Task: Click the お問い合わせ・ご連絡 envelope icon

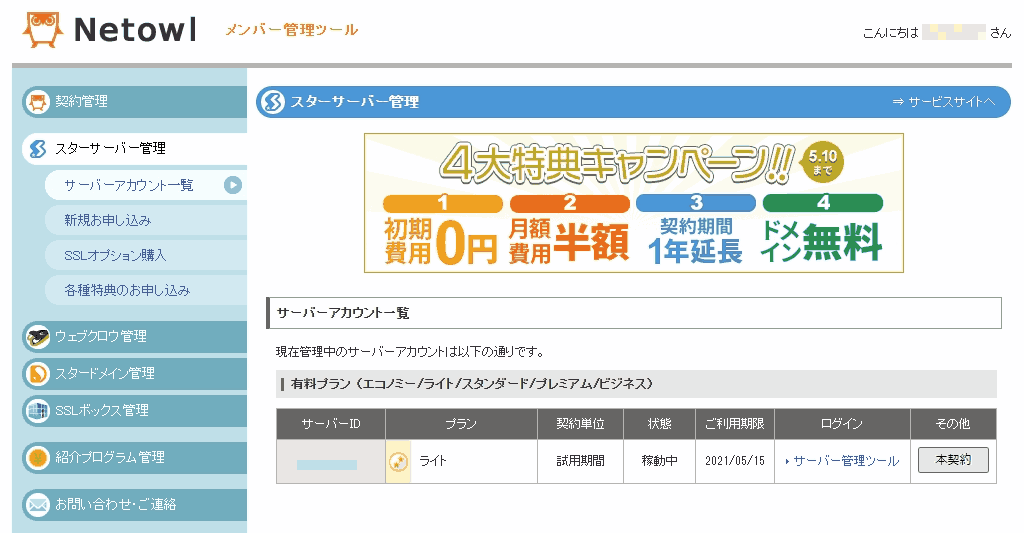Action: coord(38,505)
